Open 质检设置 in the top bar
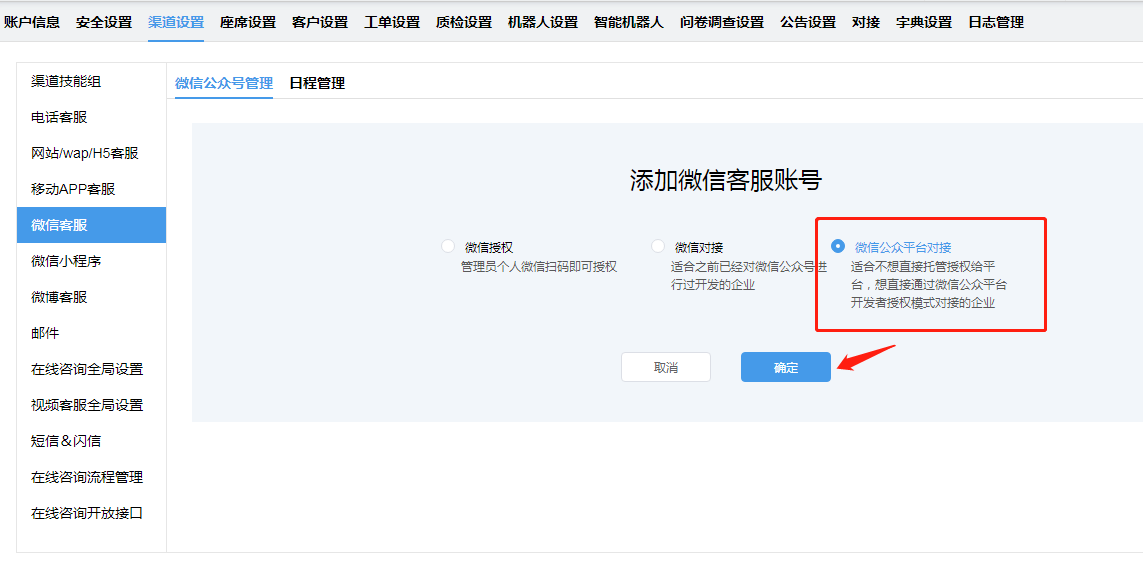The image size is (1143, 562). coord(464,23)
